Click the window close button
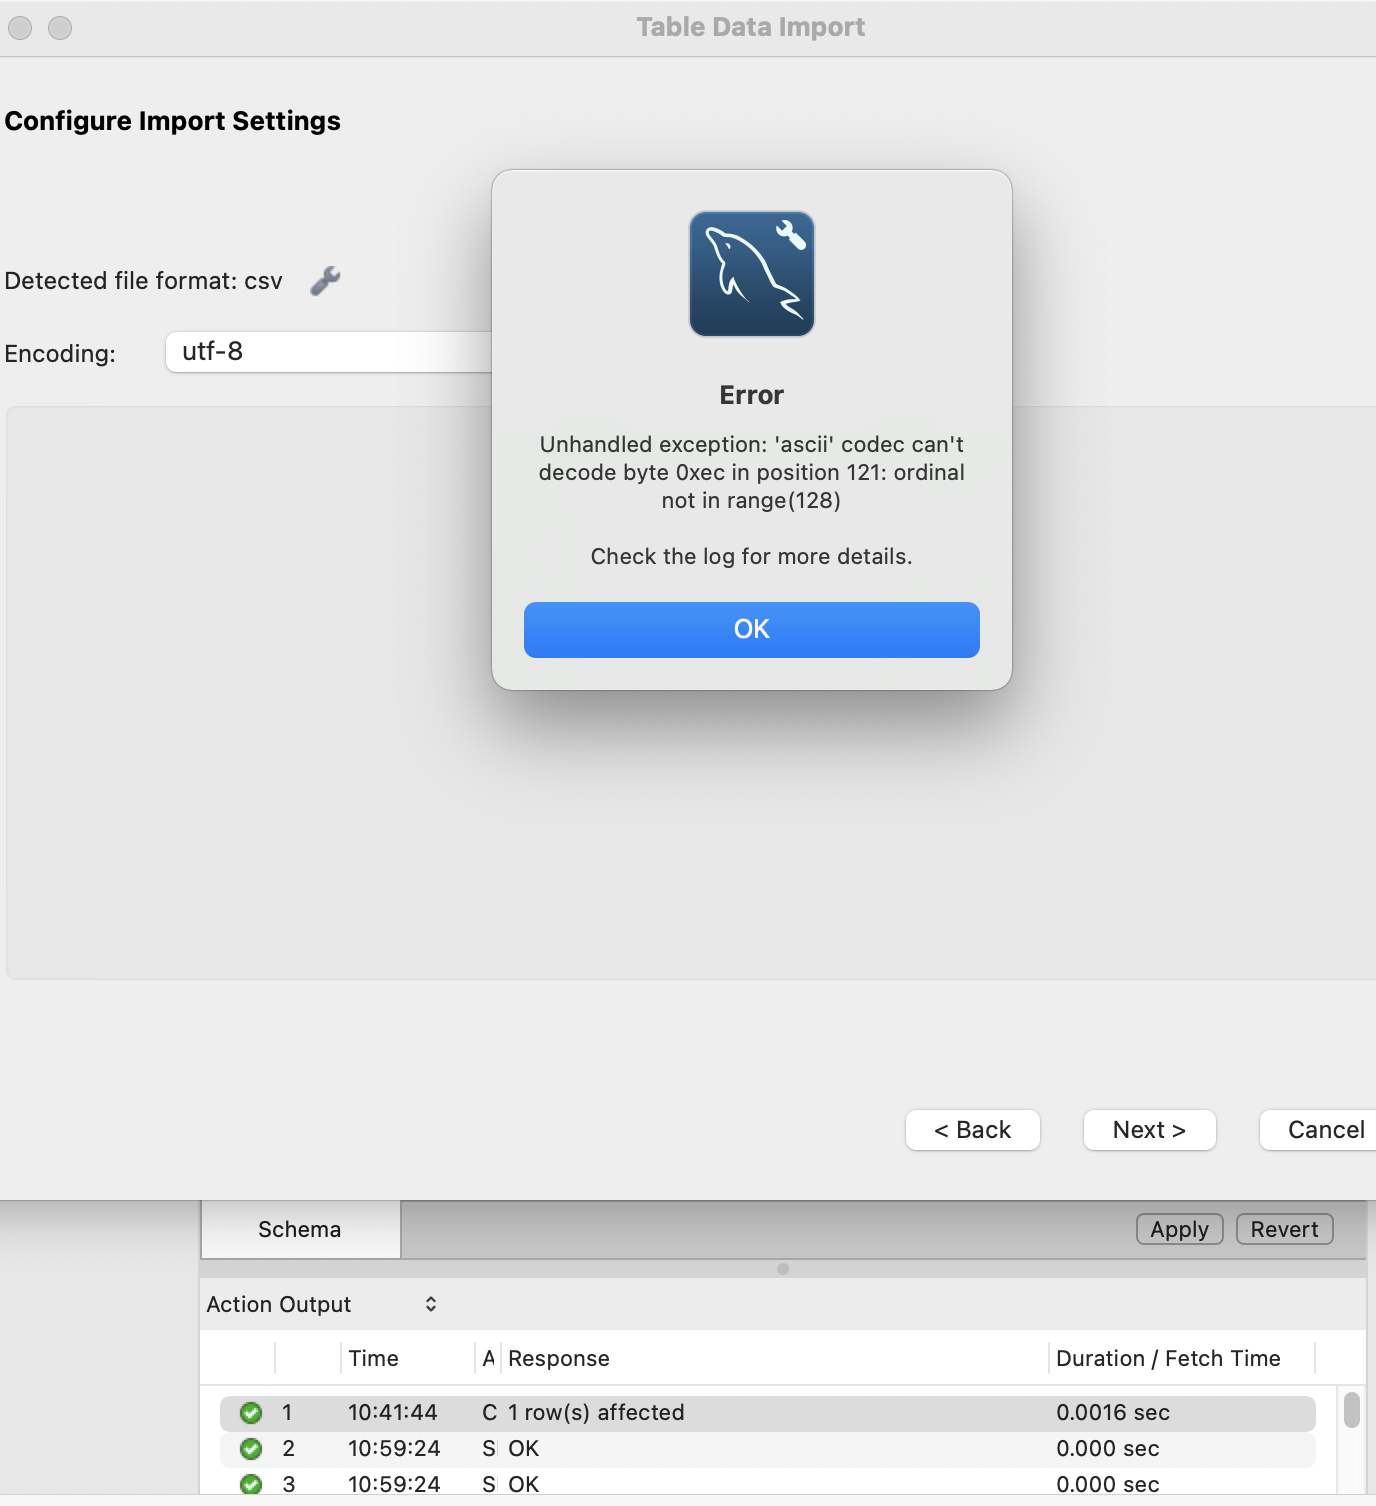1376x1506 pixels. [20, 28]
